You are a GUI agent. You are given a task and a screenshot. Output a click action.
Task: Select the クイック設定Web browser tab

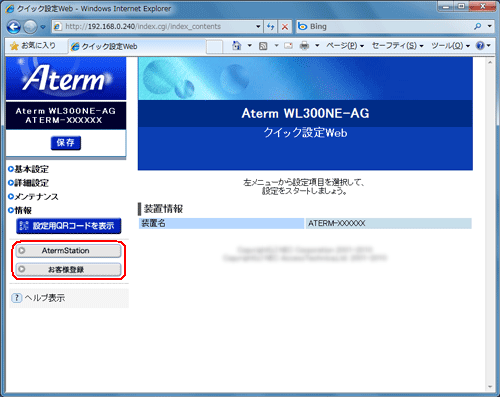pyautogui.click(x=137, y=46)
